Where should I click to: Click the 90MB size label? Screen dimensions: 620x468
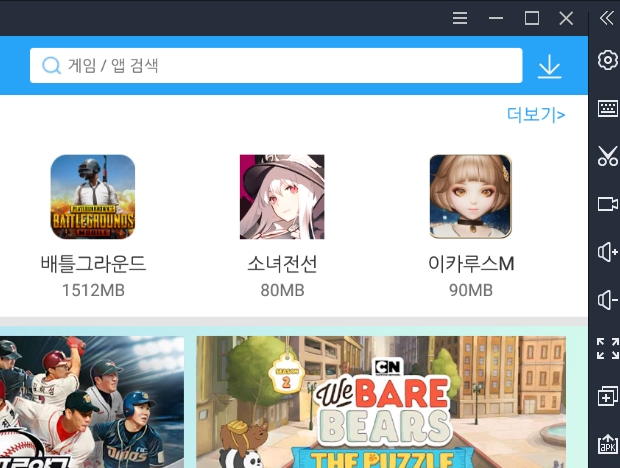471,291
